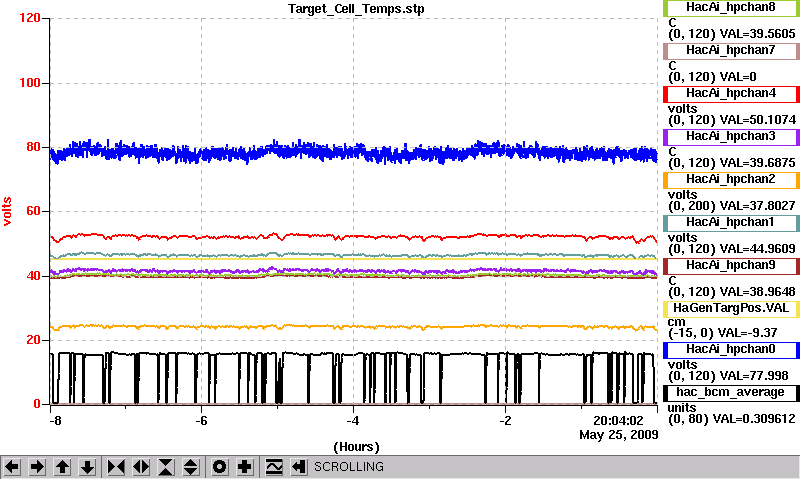Click the -6 hours x-axis tick label

click(x=202, y=421)
